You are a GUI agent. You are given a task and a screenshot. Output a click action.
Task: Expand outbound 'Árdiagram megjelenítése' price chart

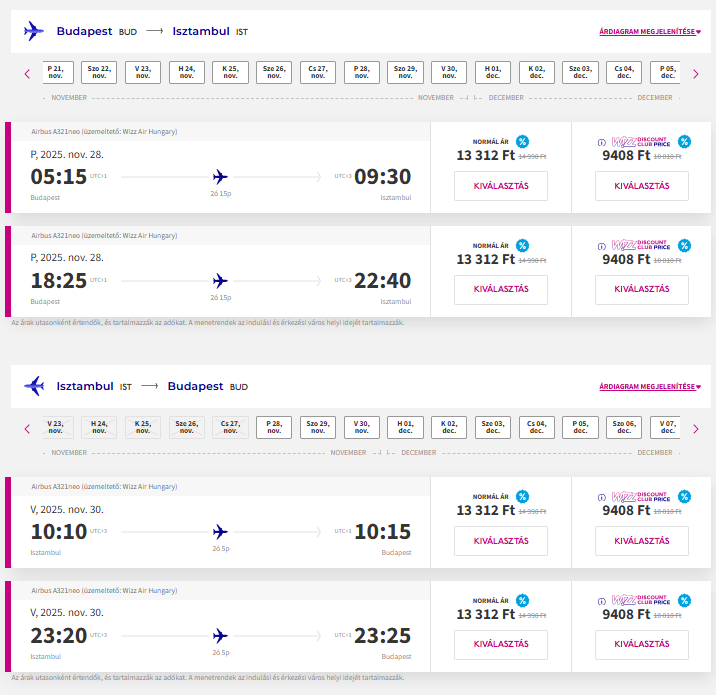[x=650, y=31]
